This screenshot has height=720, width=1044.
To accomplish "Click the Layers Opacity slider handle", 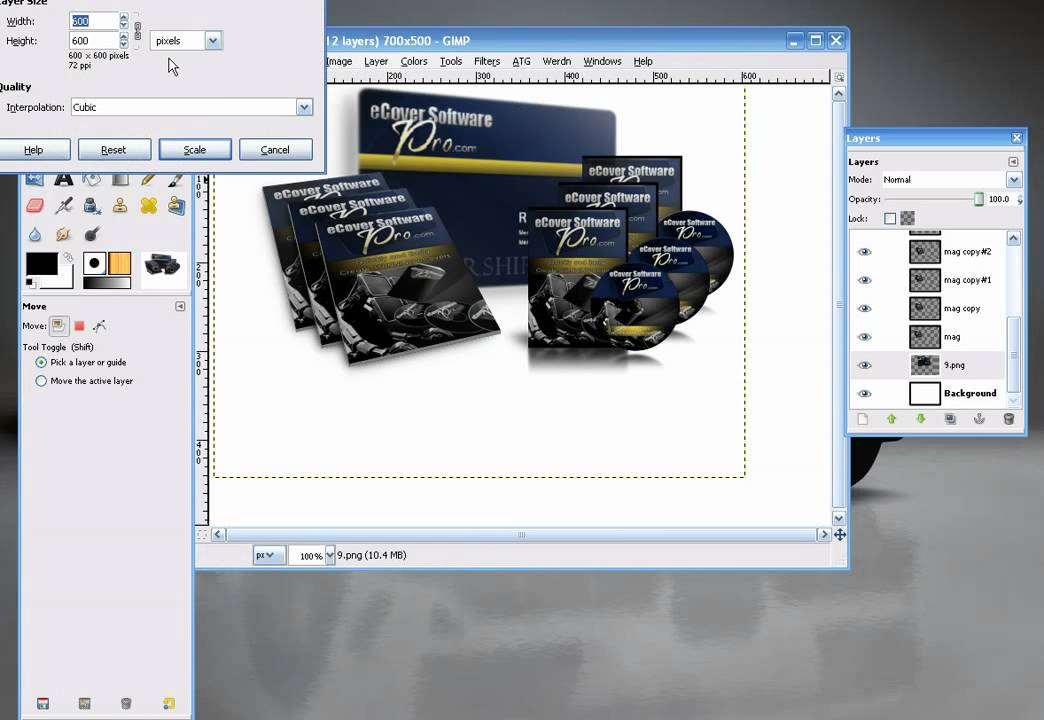I will tap(979, 199).
